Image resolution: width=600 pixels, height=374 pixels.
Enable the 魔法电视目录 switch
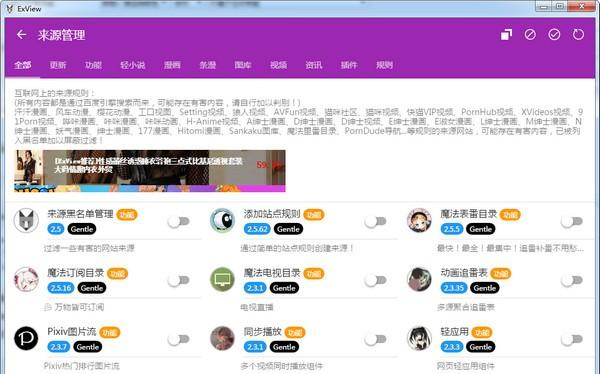coord(375,280)
